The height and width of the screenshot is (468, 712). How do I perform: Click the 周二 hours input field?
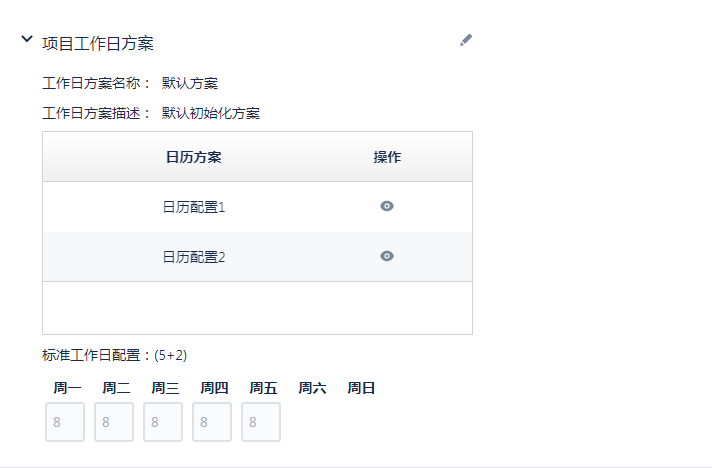pos(114,422)
